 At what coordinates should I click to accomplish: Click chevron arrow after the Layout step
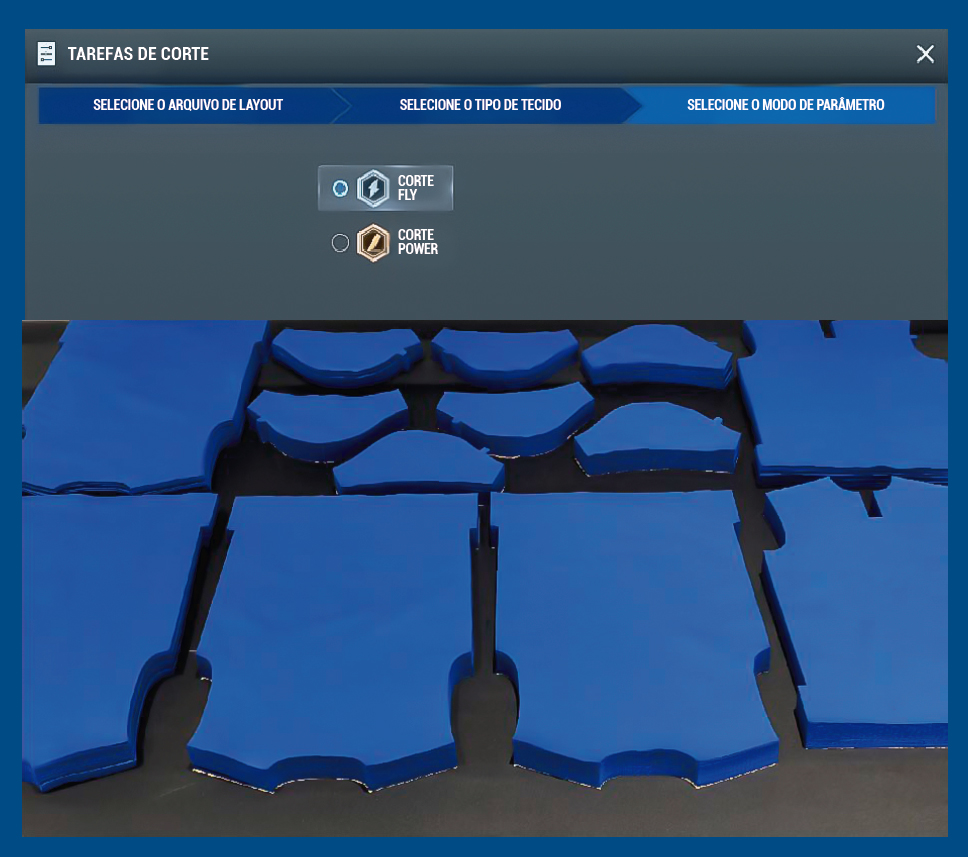click(x=341, y=105)
